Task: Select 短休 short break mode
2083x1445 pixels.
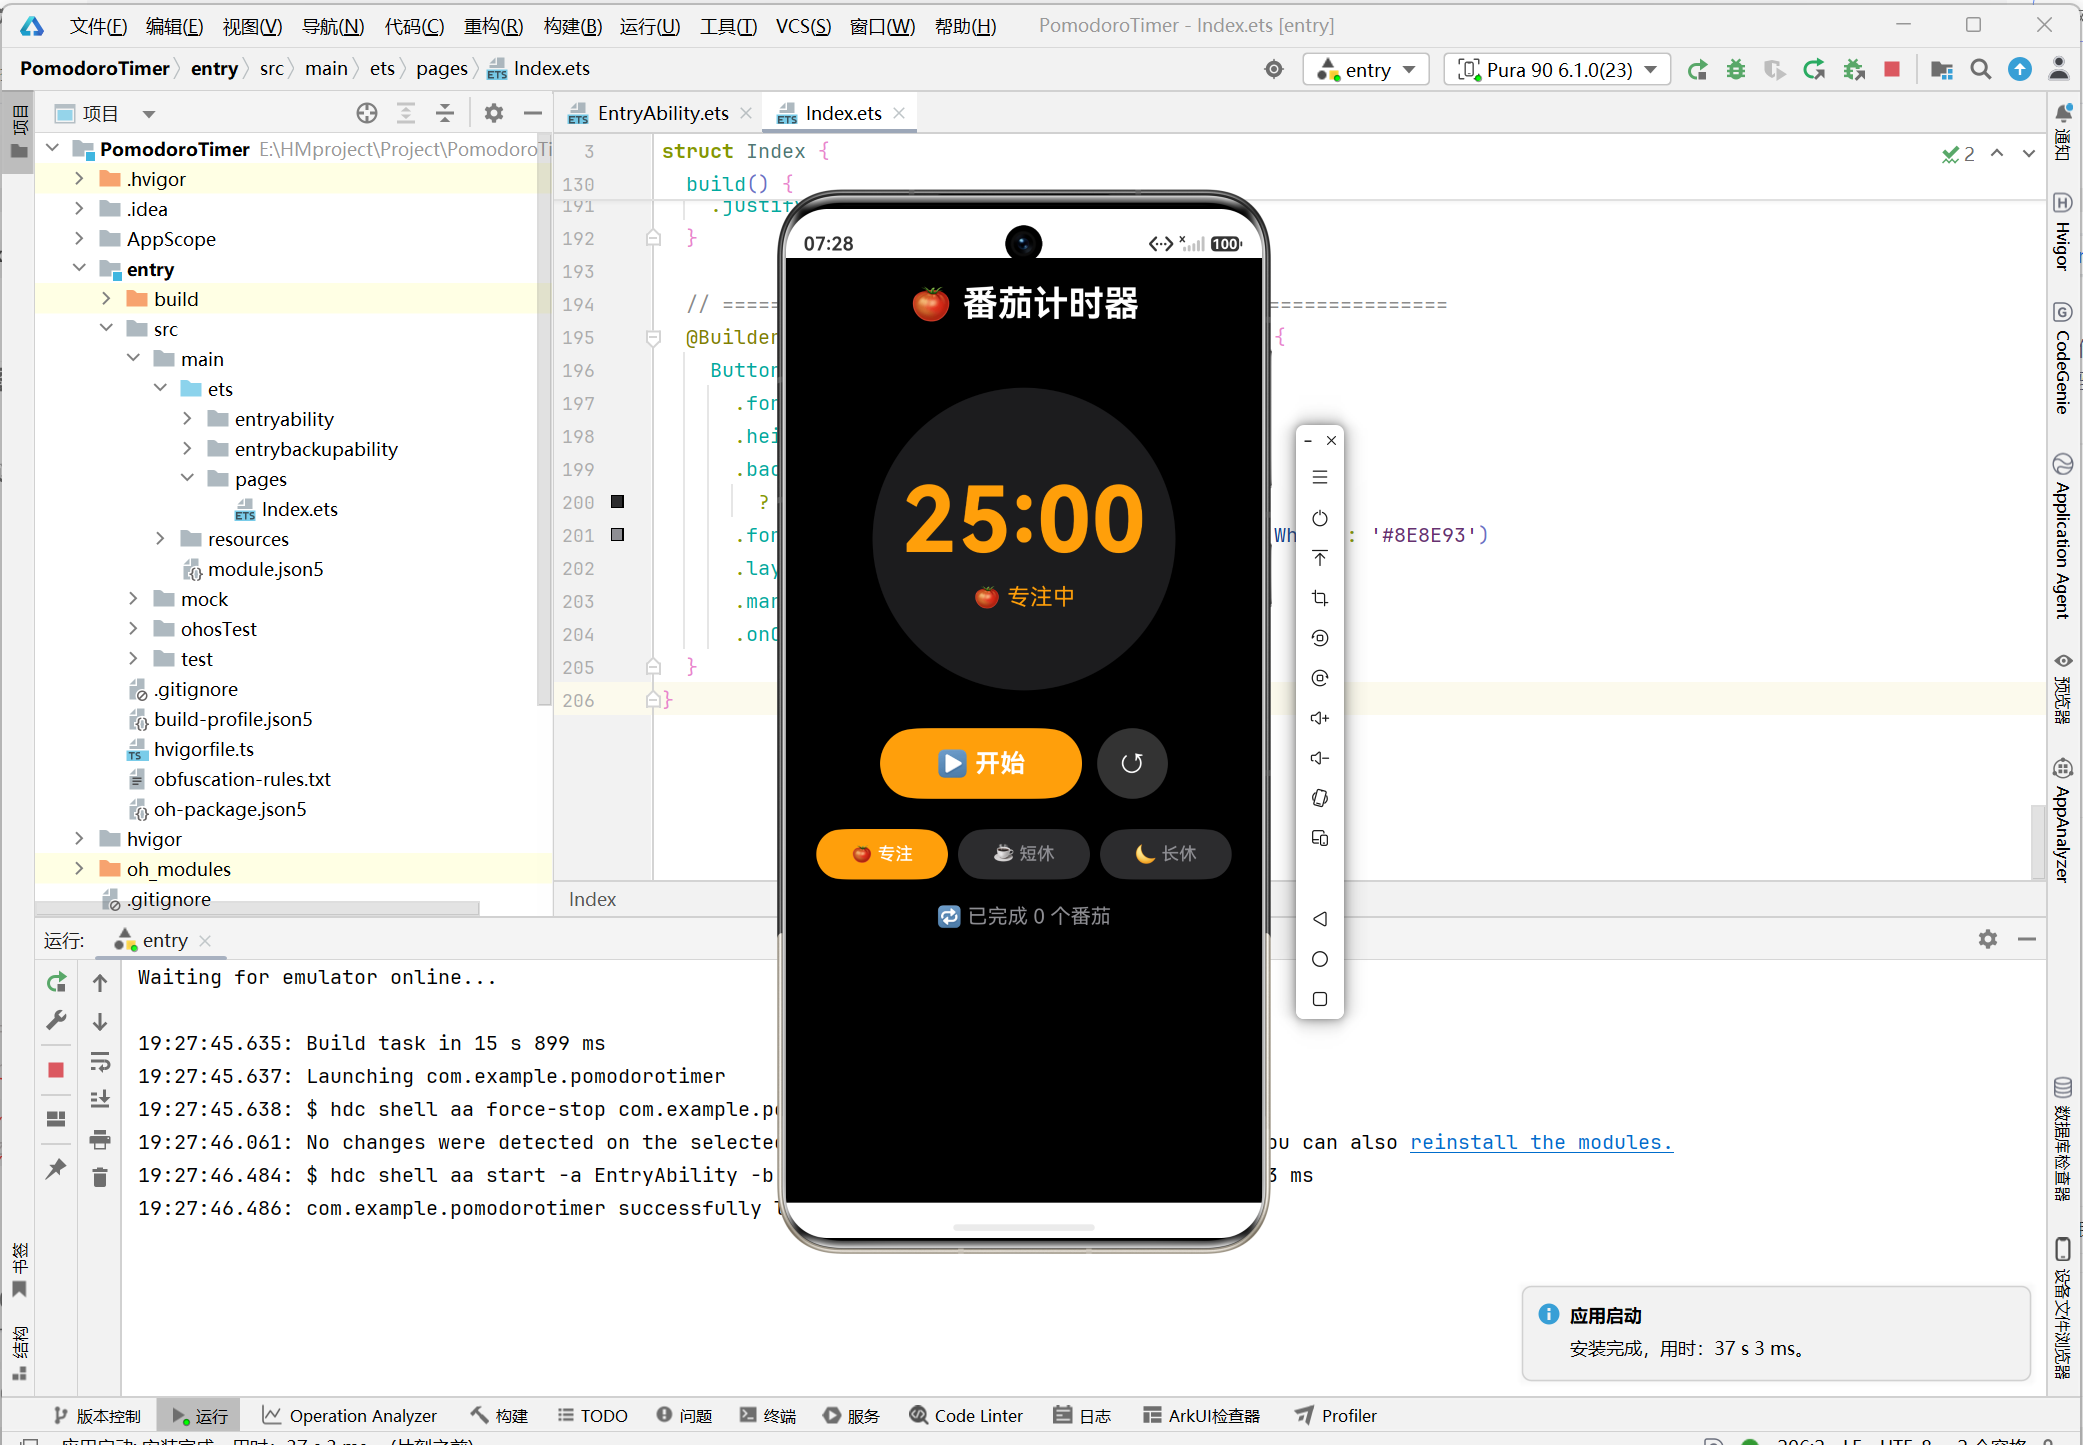Action: pyautogui.click(x=1024, y=854)
